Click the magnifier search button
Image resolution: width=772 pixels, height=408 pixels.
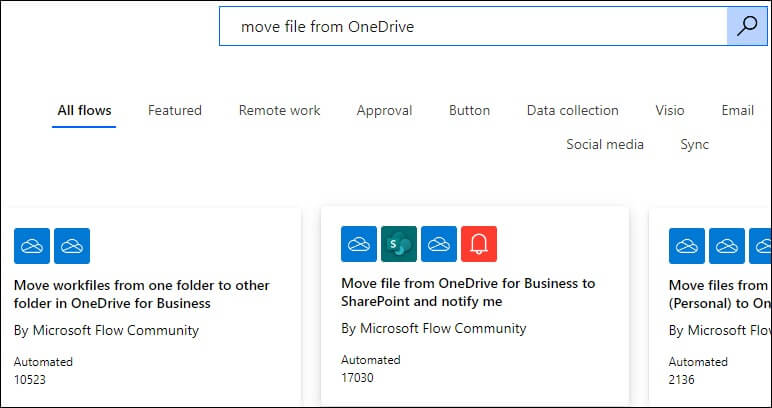[x=747, y=26]
